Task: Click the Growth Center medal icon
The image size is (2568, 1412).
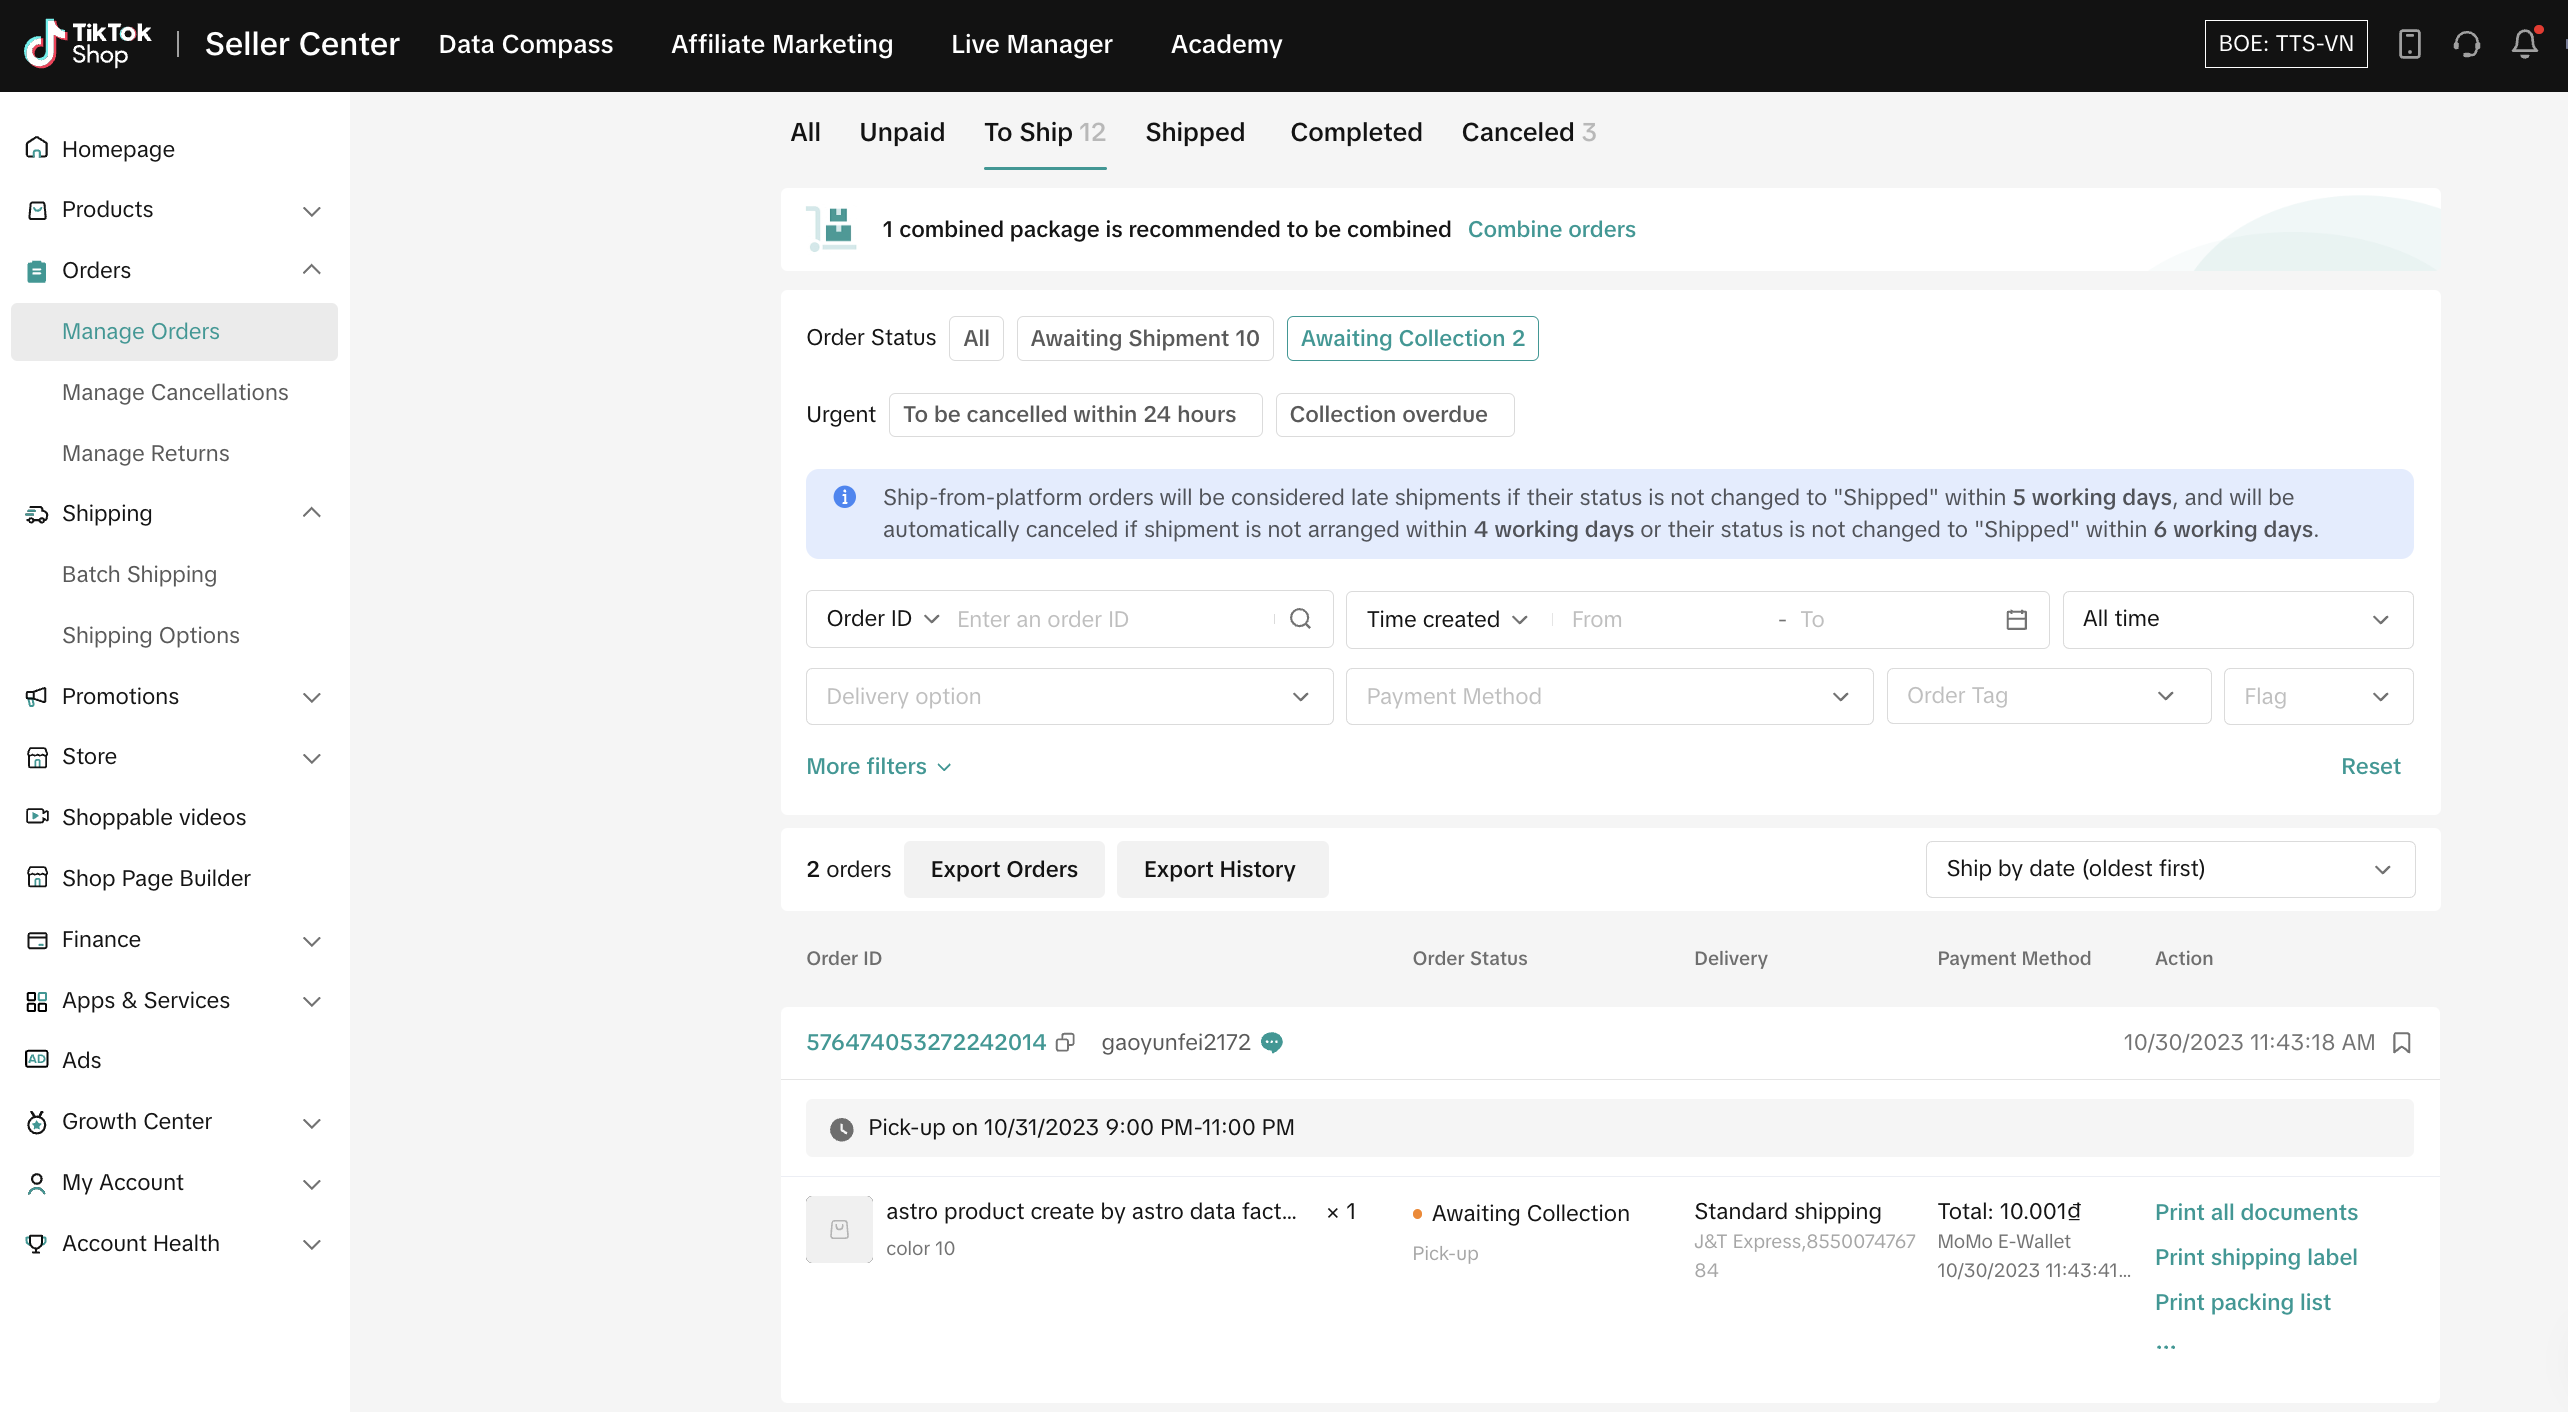Action: [37, 1122]
